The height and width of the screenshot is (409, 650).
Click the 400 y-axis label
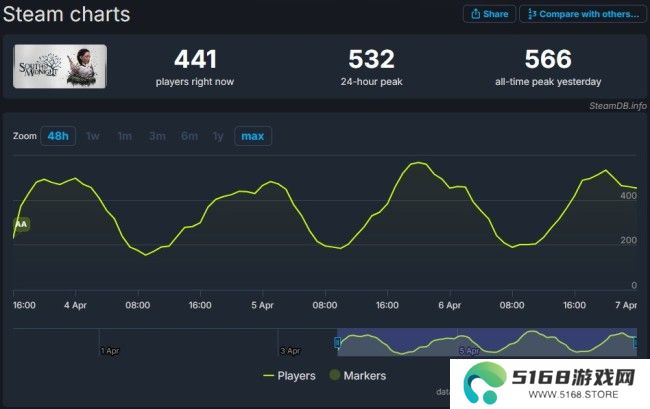point(628,196)
